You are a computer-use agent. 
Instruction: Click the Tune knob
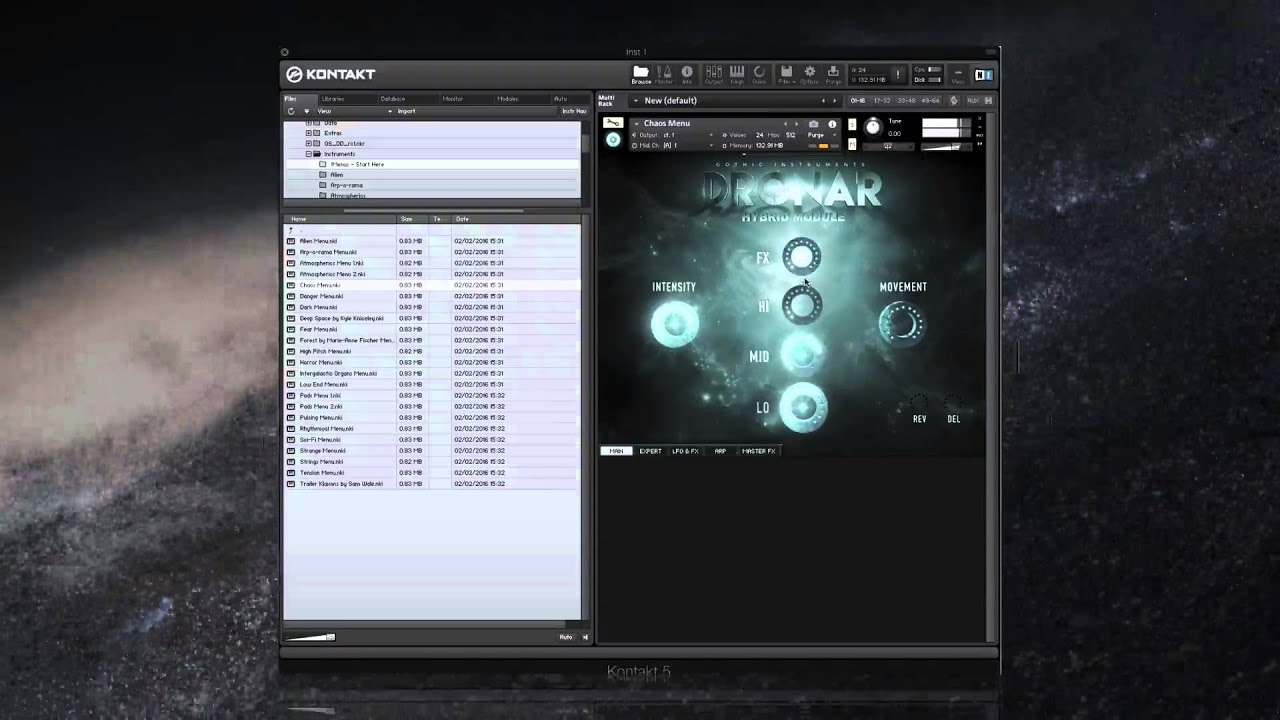[873, 126]
